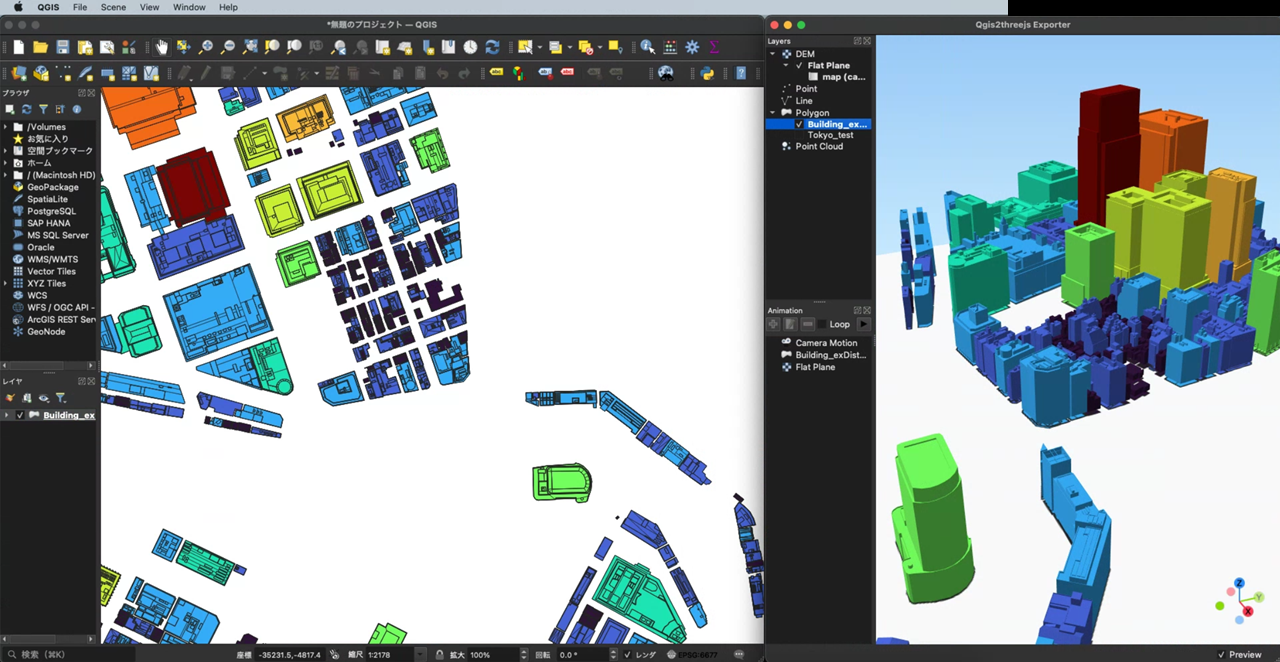This screenshot has height=662, width=1280.
Task: Click coordinate axes gizmo in 3D preview
Action: click(1240, 600)
